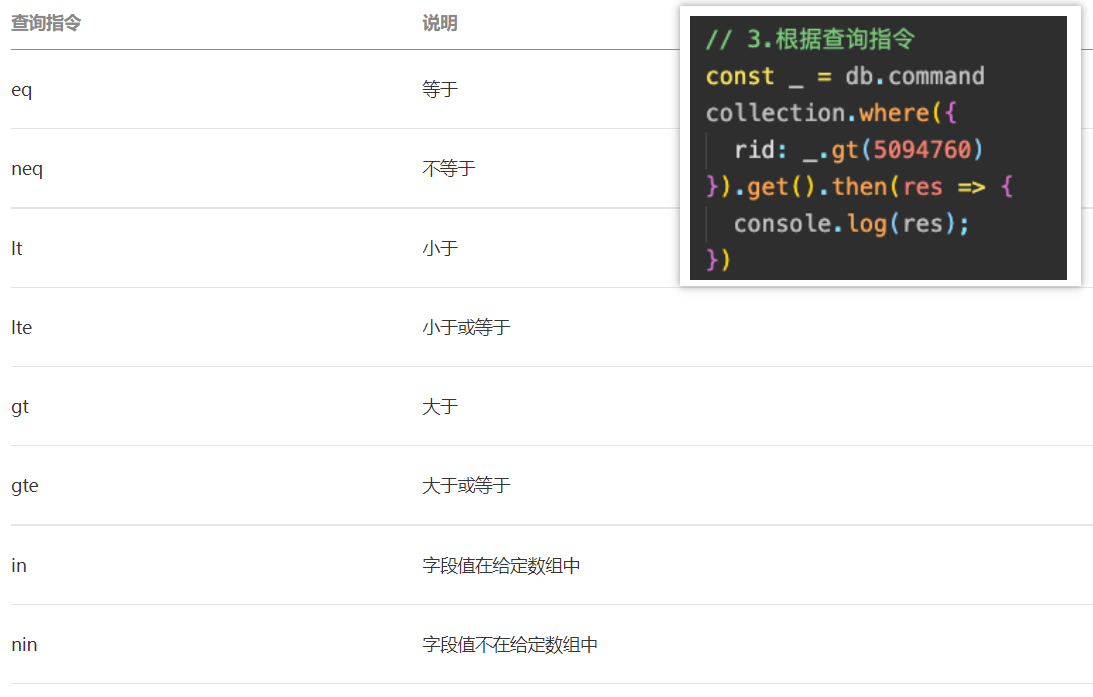The width and height of the screenshot is (1093, 697).
Task: Click the 字段值不在给定数组中 description
Action: point(510,645)
